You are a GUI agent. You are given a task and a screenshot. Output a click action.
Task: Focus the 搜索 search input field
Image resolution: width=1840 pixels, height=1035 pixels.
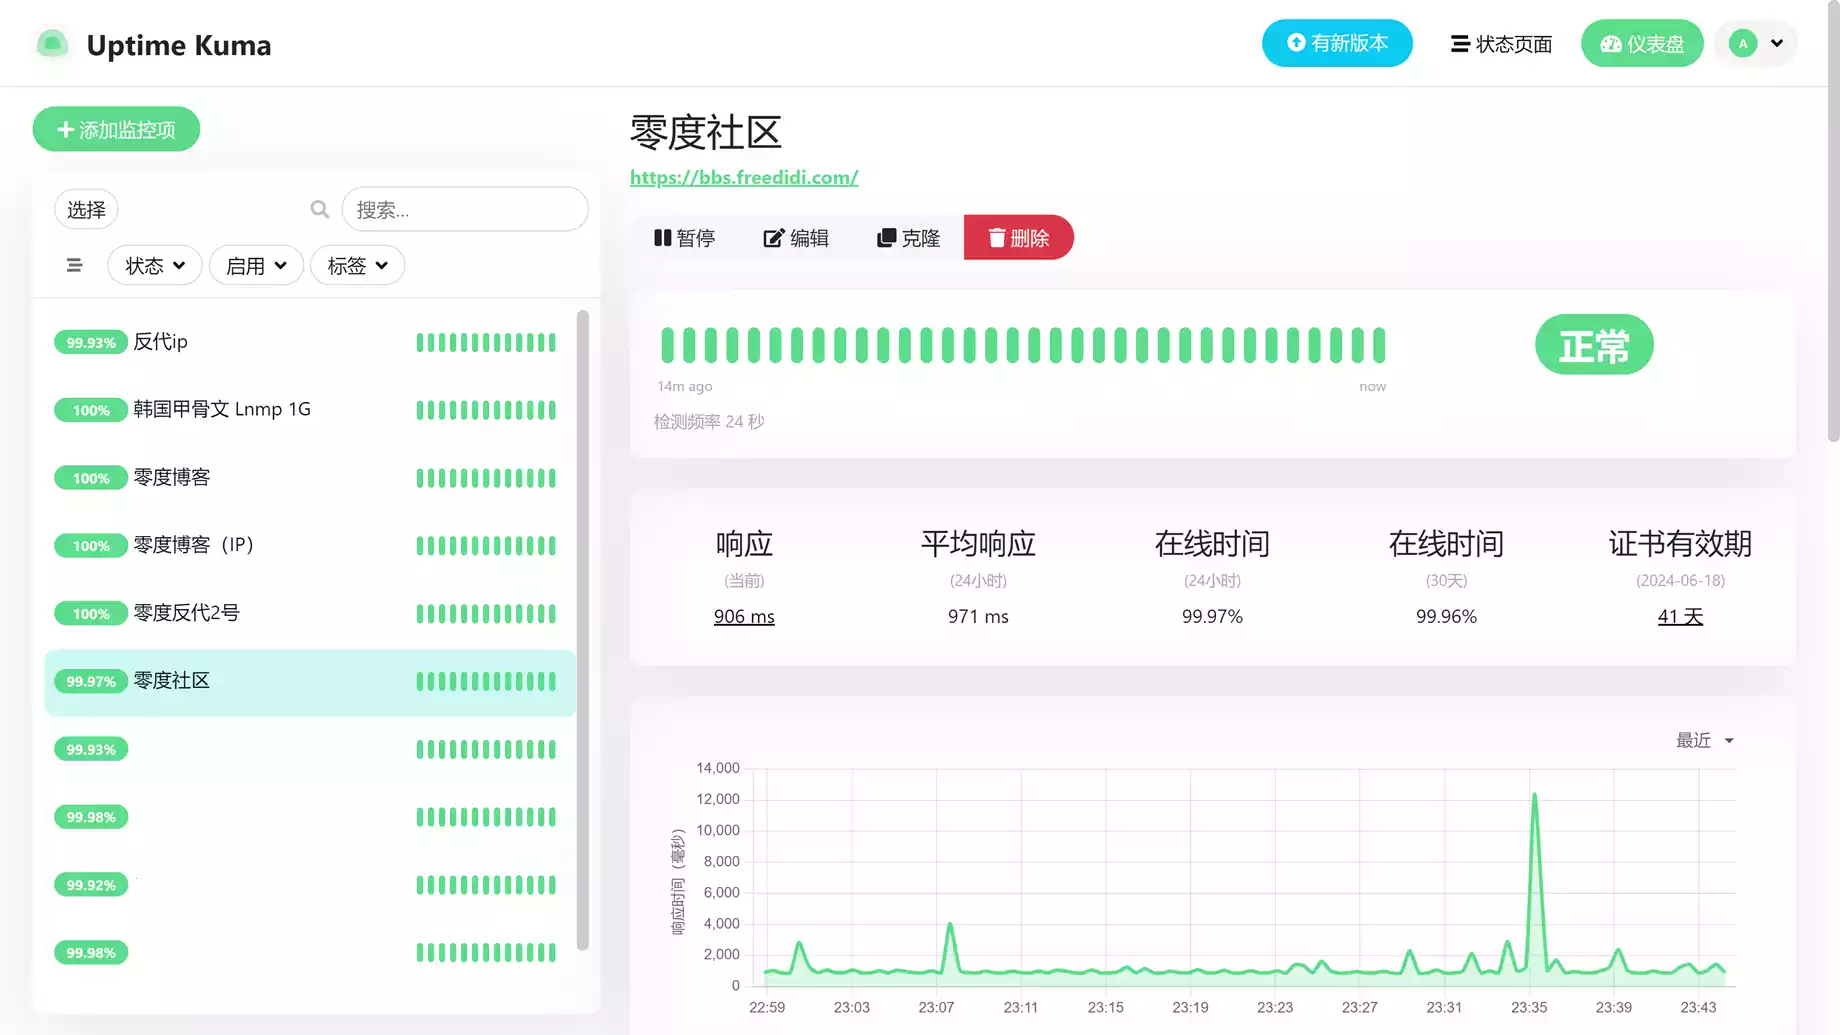465,209
